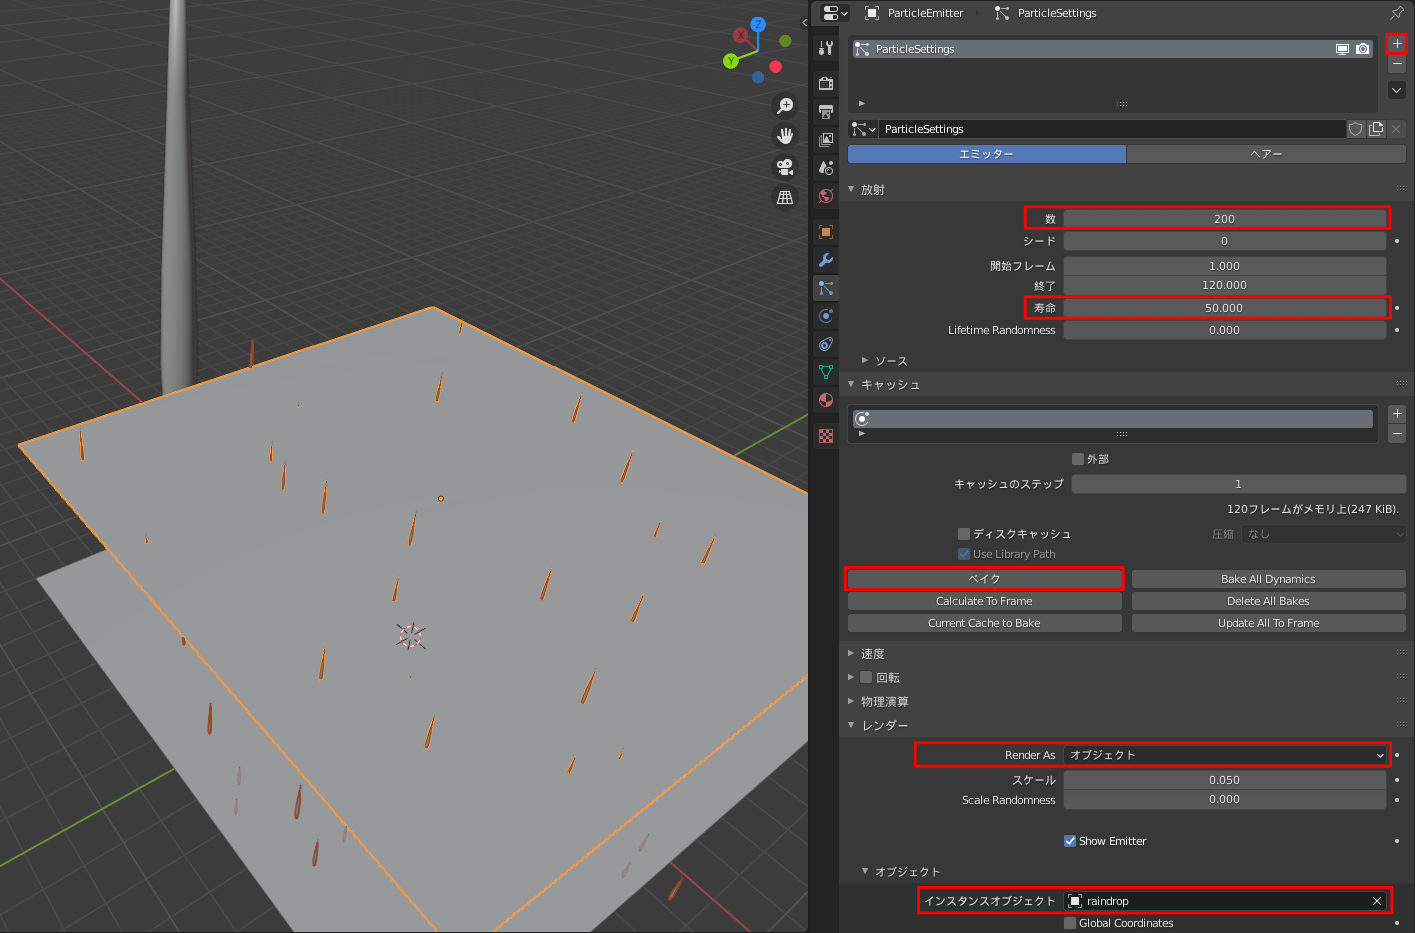Open the editor type dropdown

835,13
